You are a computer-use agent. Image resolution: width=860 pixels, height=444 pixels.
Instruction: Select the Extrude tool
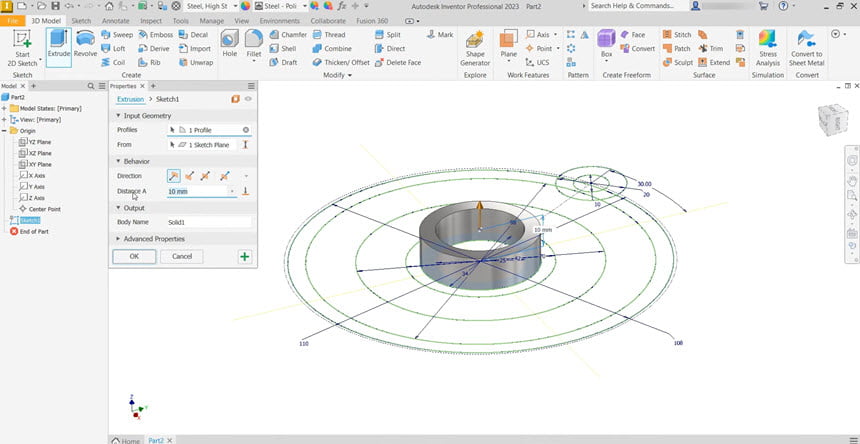point(59,48)
